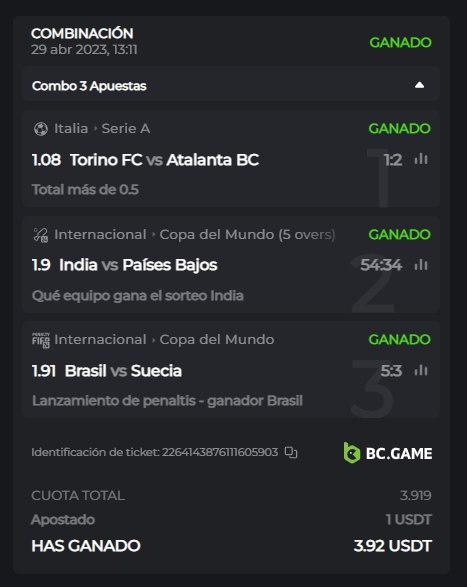Copy the ticket identification number
This screenshot has width=467, height=587.
[x=291, y=452]
